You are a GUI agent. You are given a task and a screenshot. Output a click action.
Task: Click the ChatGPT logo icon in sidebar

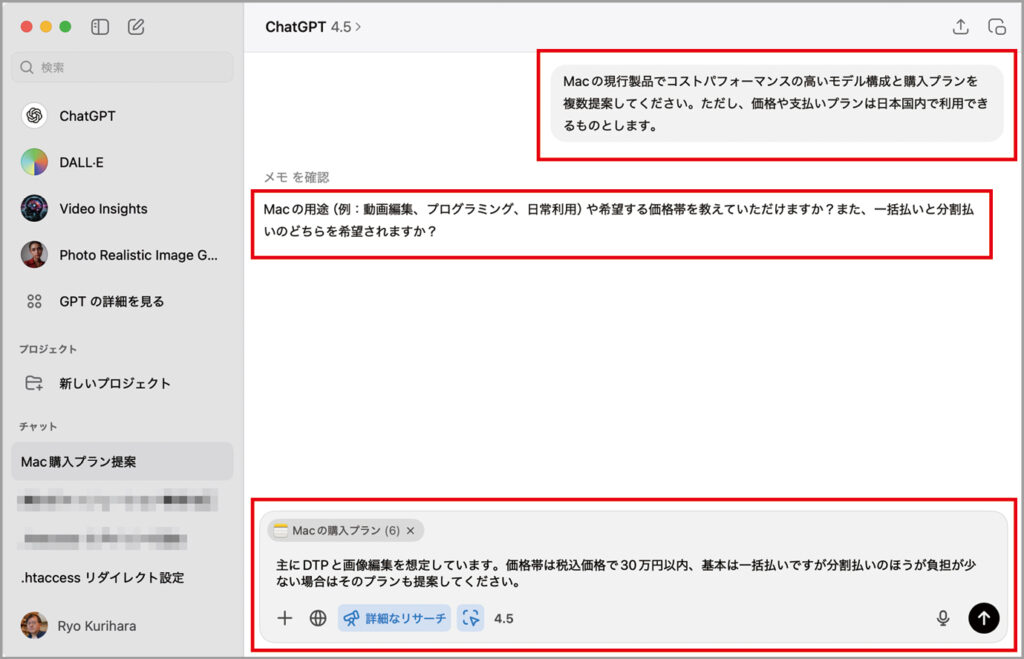pos(34,116)
